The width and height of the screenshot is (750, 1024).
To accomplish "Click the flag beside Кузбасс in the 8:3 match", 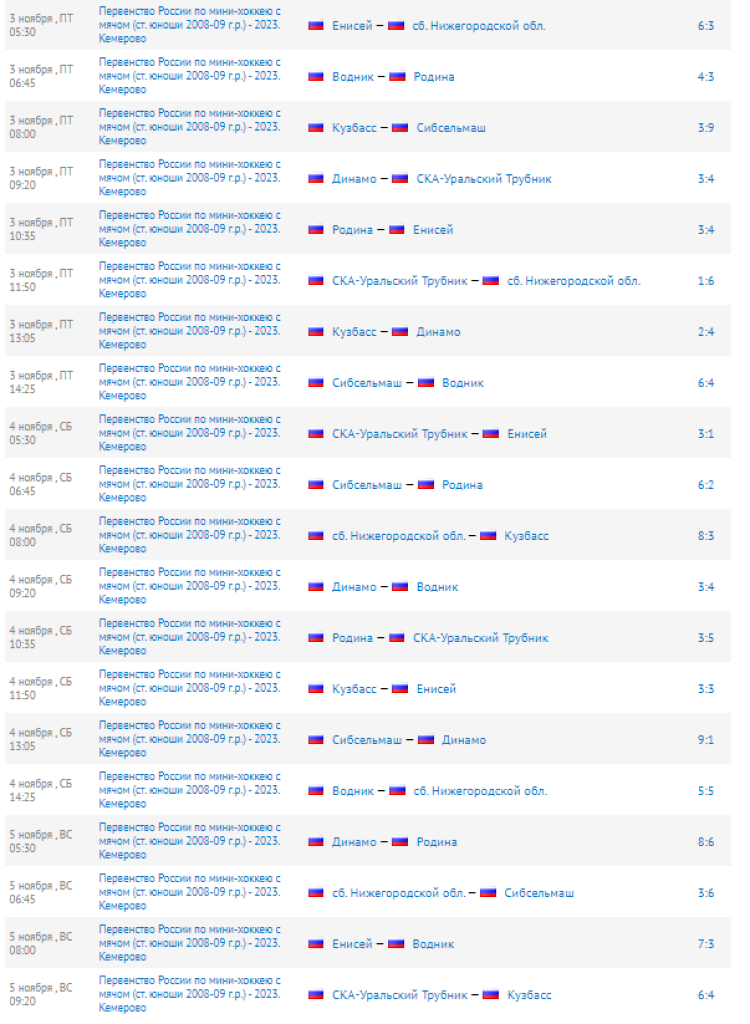I will pyautogui.click(x=488, y=535).
